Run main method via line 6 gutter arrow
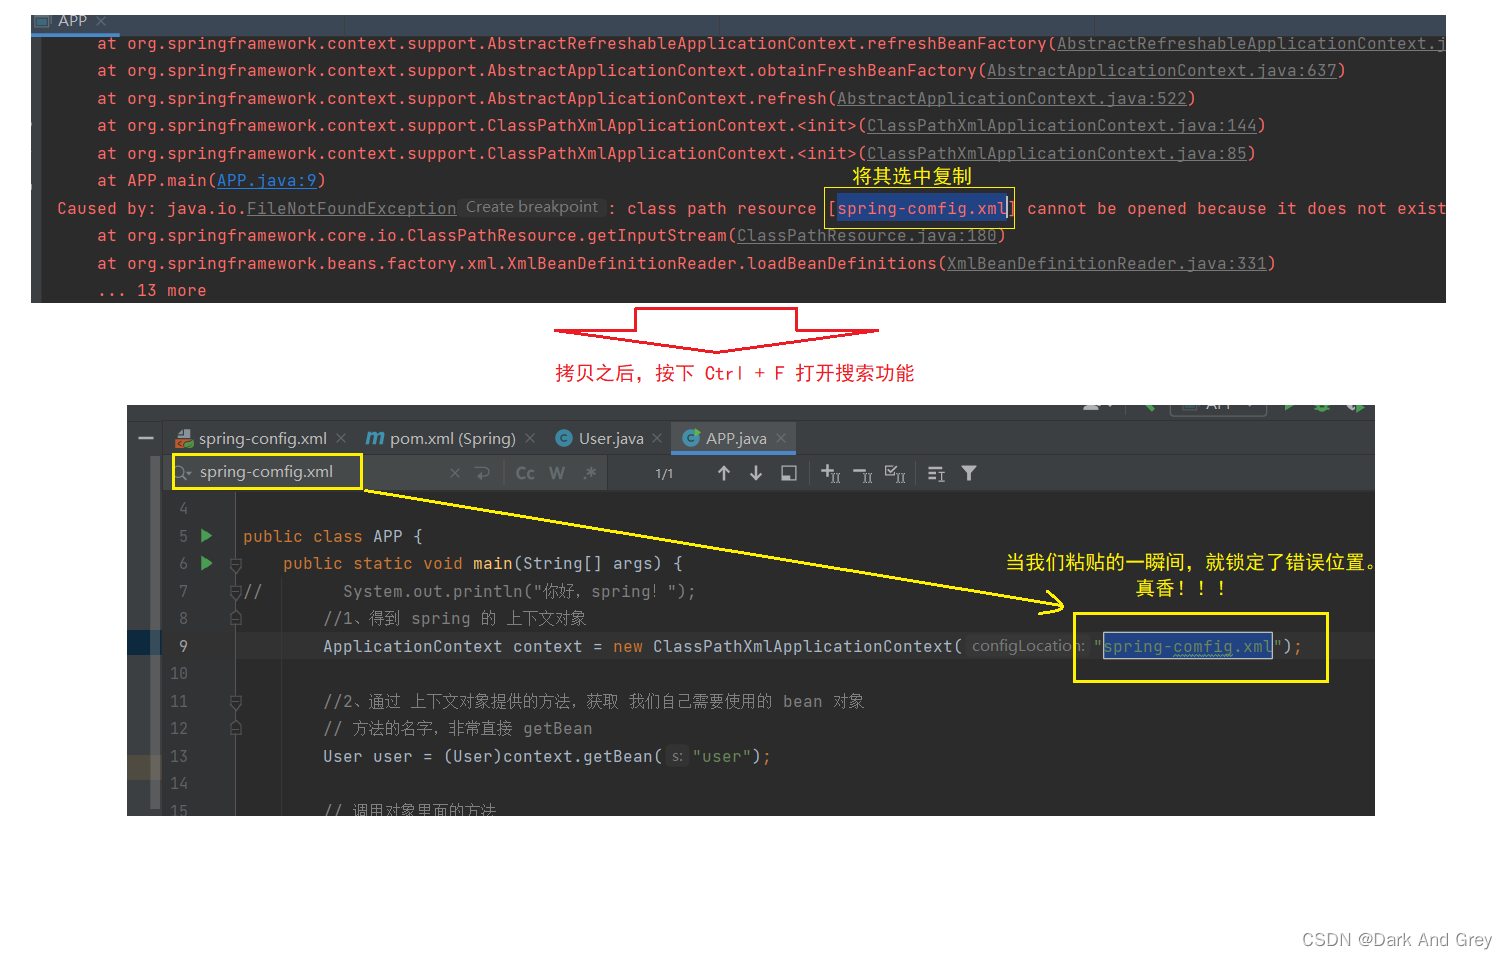 coord(207,563)
